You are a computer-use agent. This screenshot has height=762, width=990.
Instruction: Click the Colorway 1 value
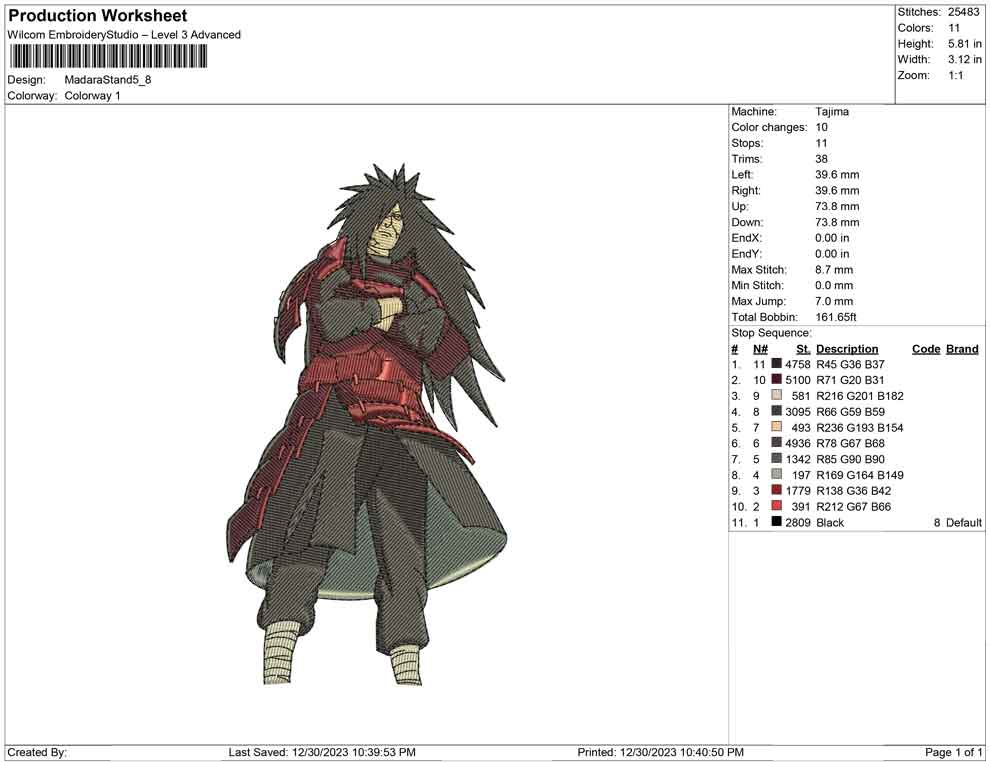(x=92, y=96)
